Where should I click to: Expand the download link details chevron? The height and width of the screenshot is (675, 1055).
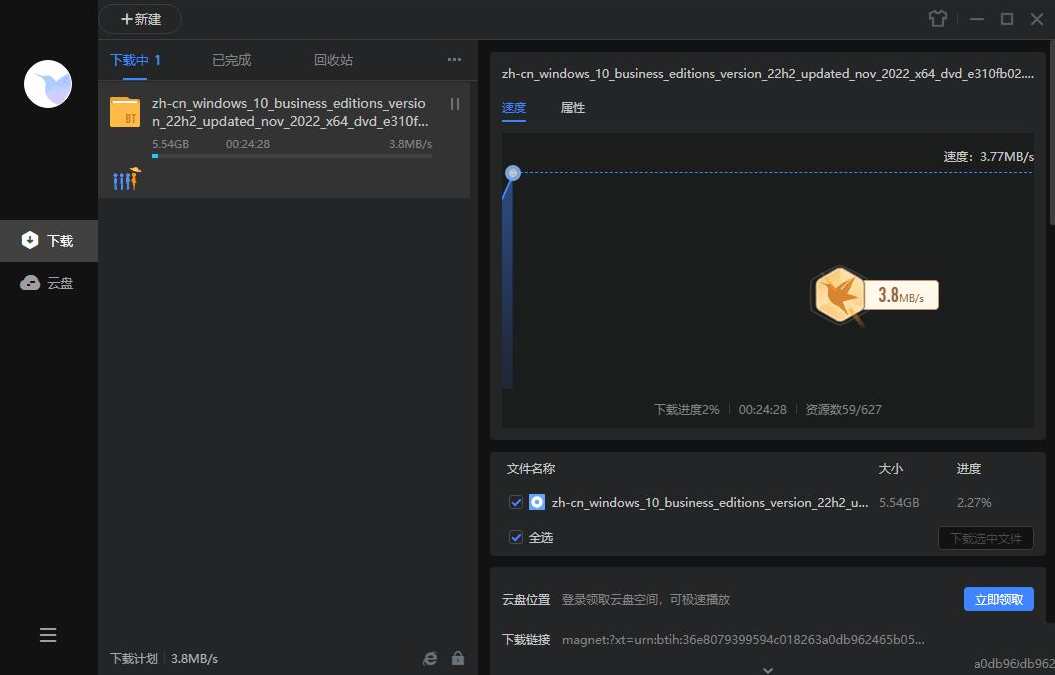[x=768, y=668]
